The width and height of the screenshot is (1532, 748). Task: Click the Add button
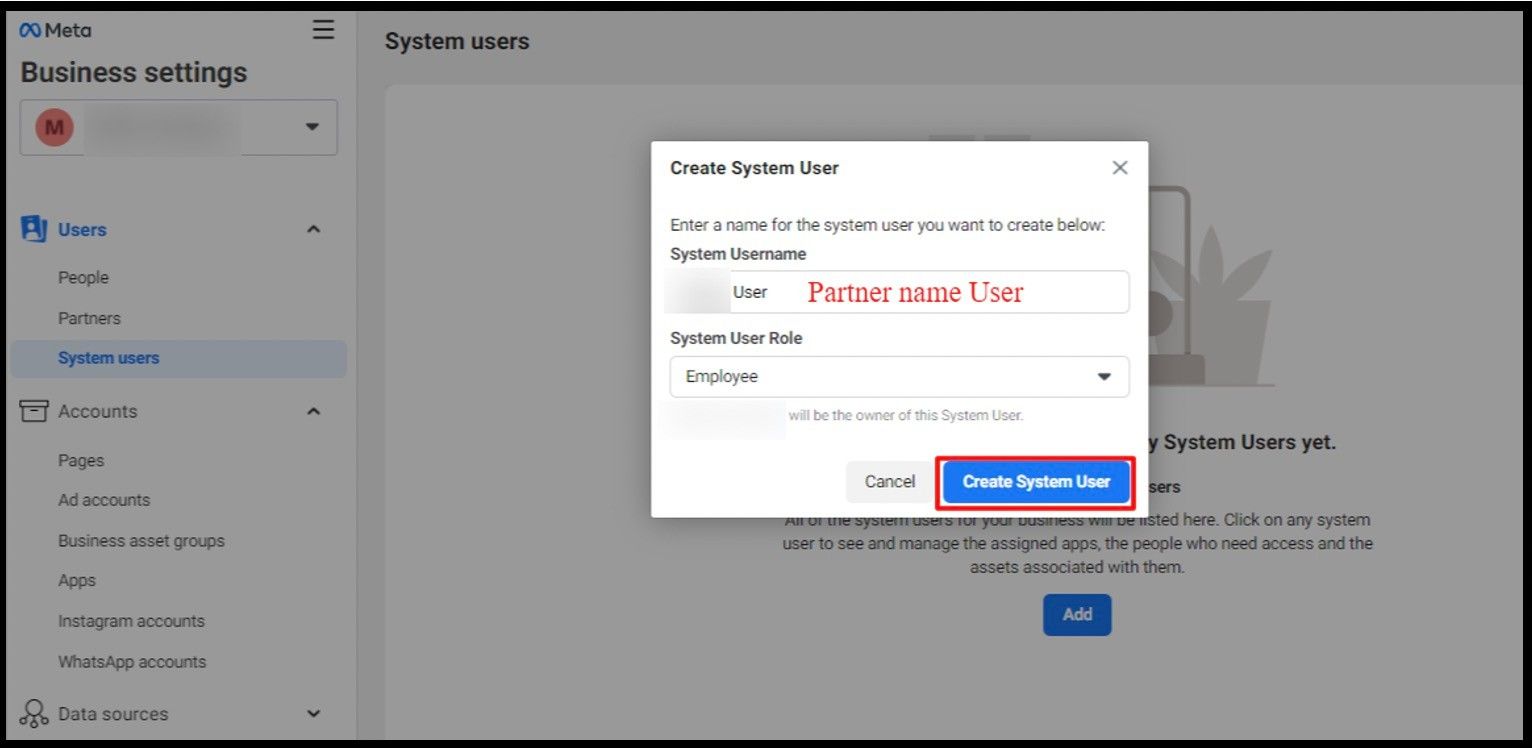tap(1077, 614)
